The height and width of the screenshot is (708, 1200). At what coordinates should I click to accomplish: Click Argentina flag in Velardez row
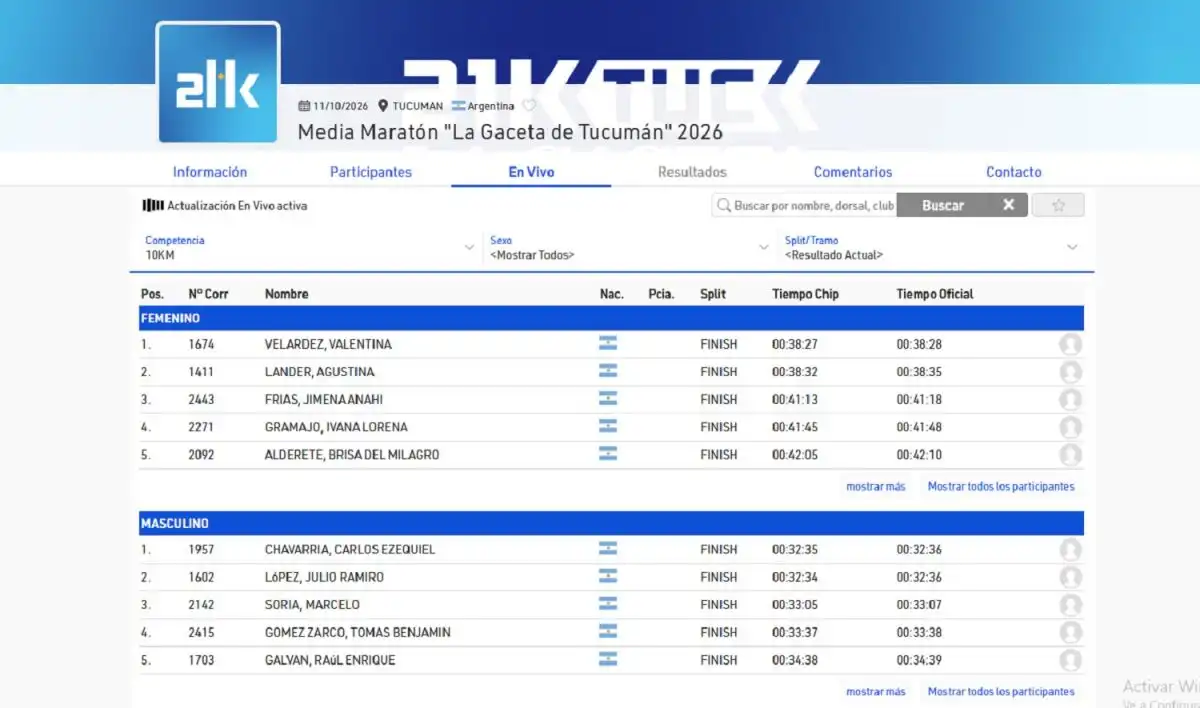click(x=607, y=343)
